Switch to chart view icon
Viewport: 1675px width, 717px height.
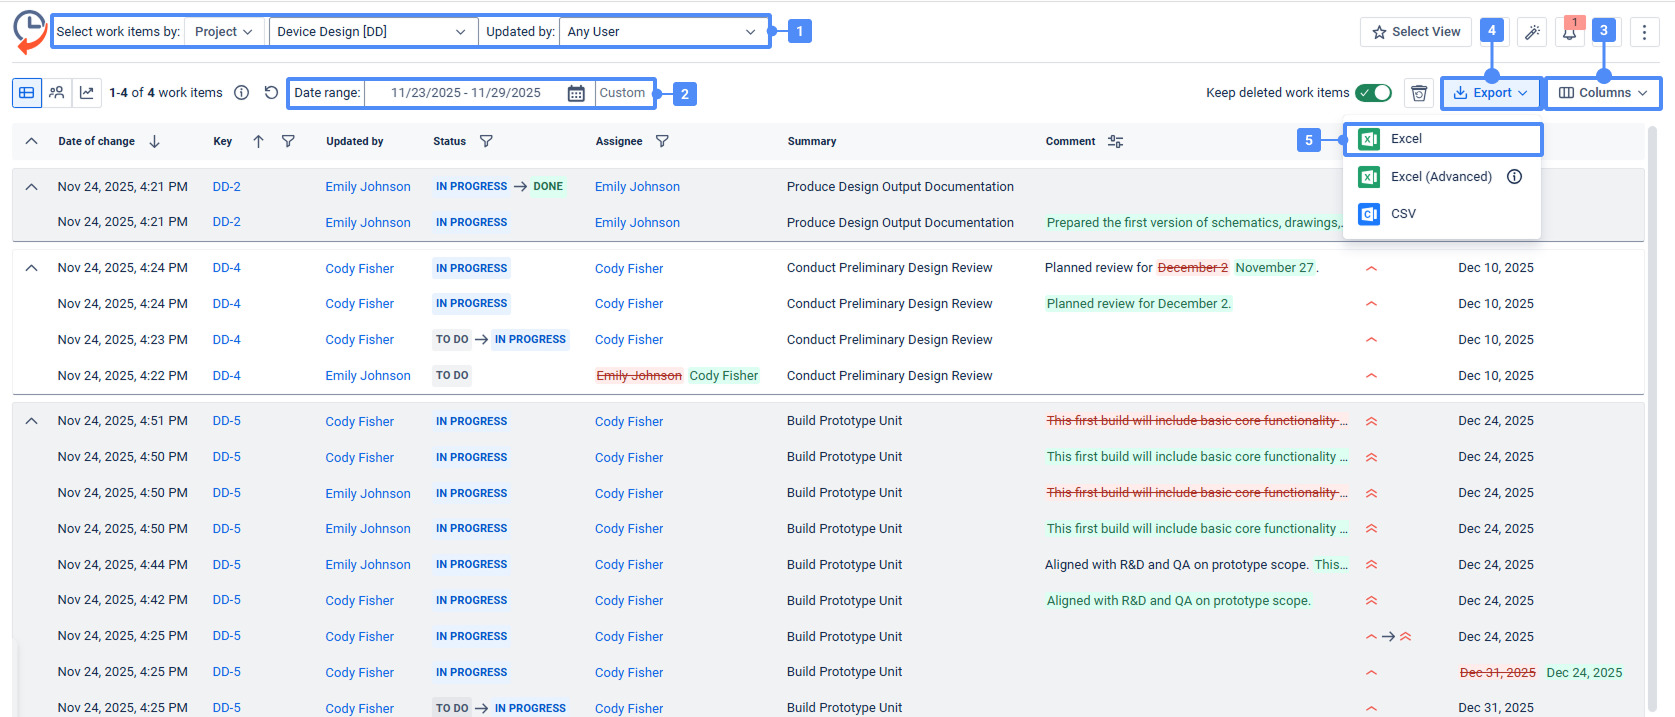(87, 93)
